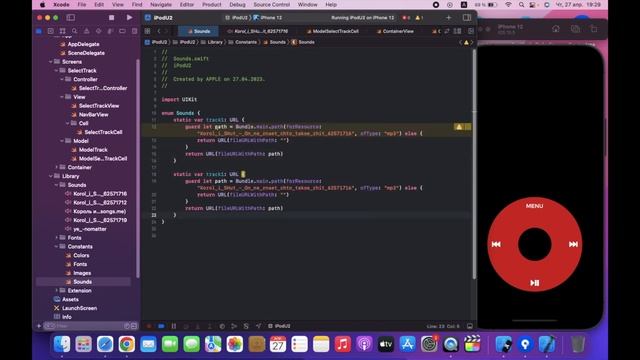
Task: Tap next track on simulator wheel
Action: (573, 244)
